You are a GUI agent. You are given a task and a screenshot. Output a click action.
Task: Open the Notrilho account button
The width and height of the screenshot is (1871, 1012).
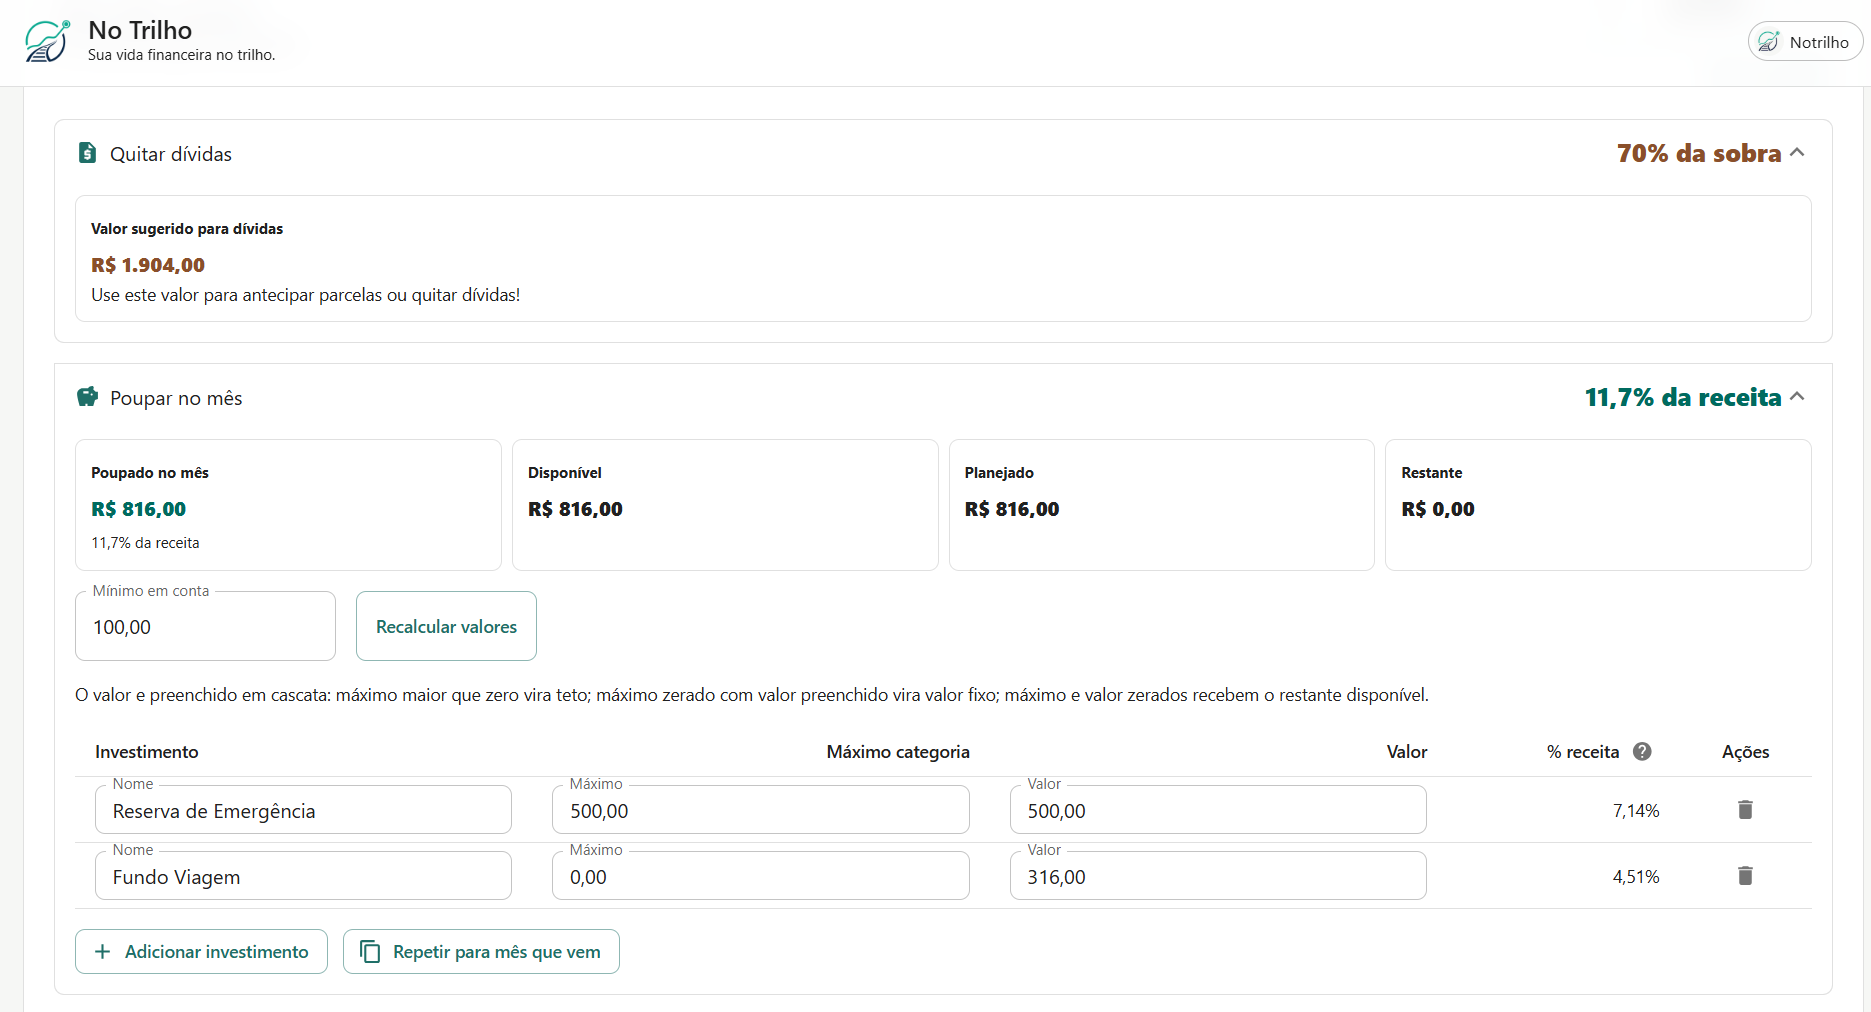pos(1805,42)
